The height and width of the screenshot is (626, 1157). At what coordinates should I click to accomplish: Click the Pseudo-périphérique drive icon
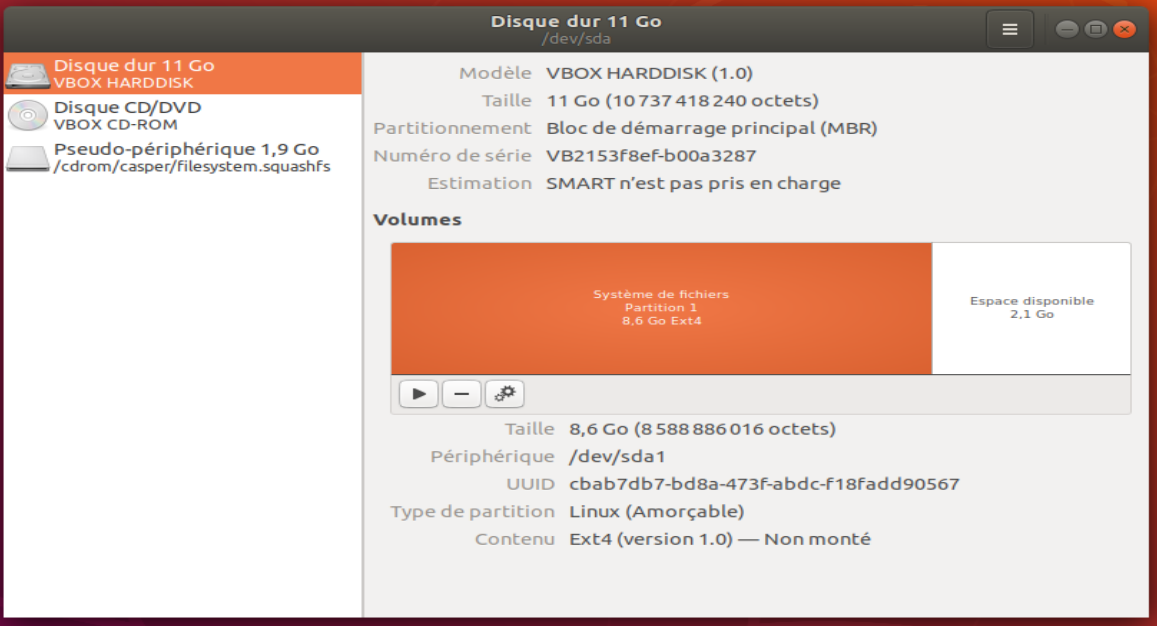point(28,158)
